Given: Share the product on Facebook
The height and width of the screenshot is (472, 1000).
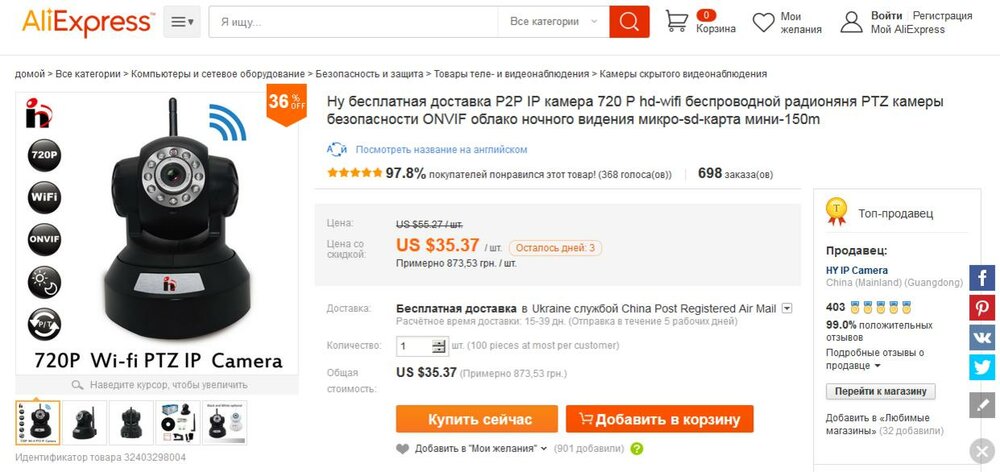Looking at the screenshot, I should click(982, 278).
